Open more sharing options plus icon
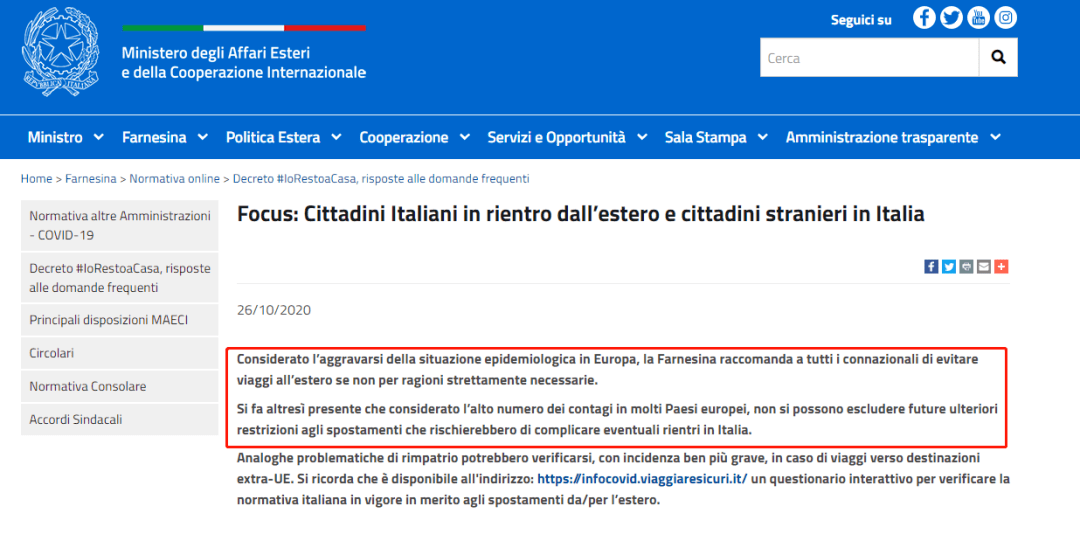The height and width of the screenshot is (534, 1080). (x=1001, y=266)
